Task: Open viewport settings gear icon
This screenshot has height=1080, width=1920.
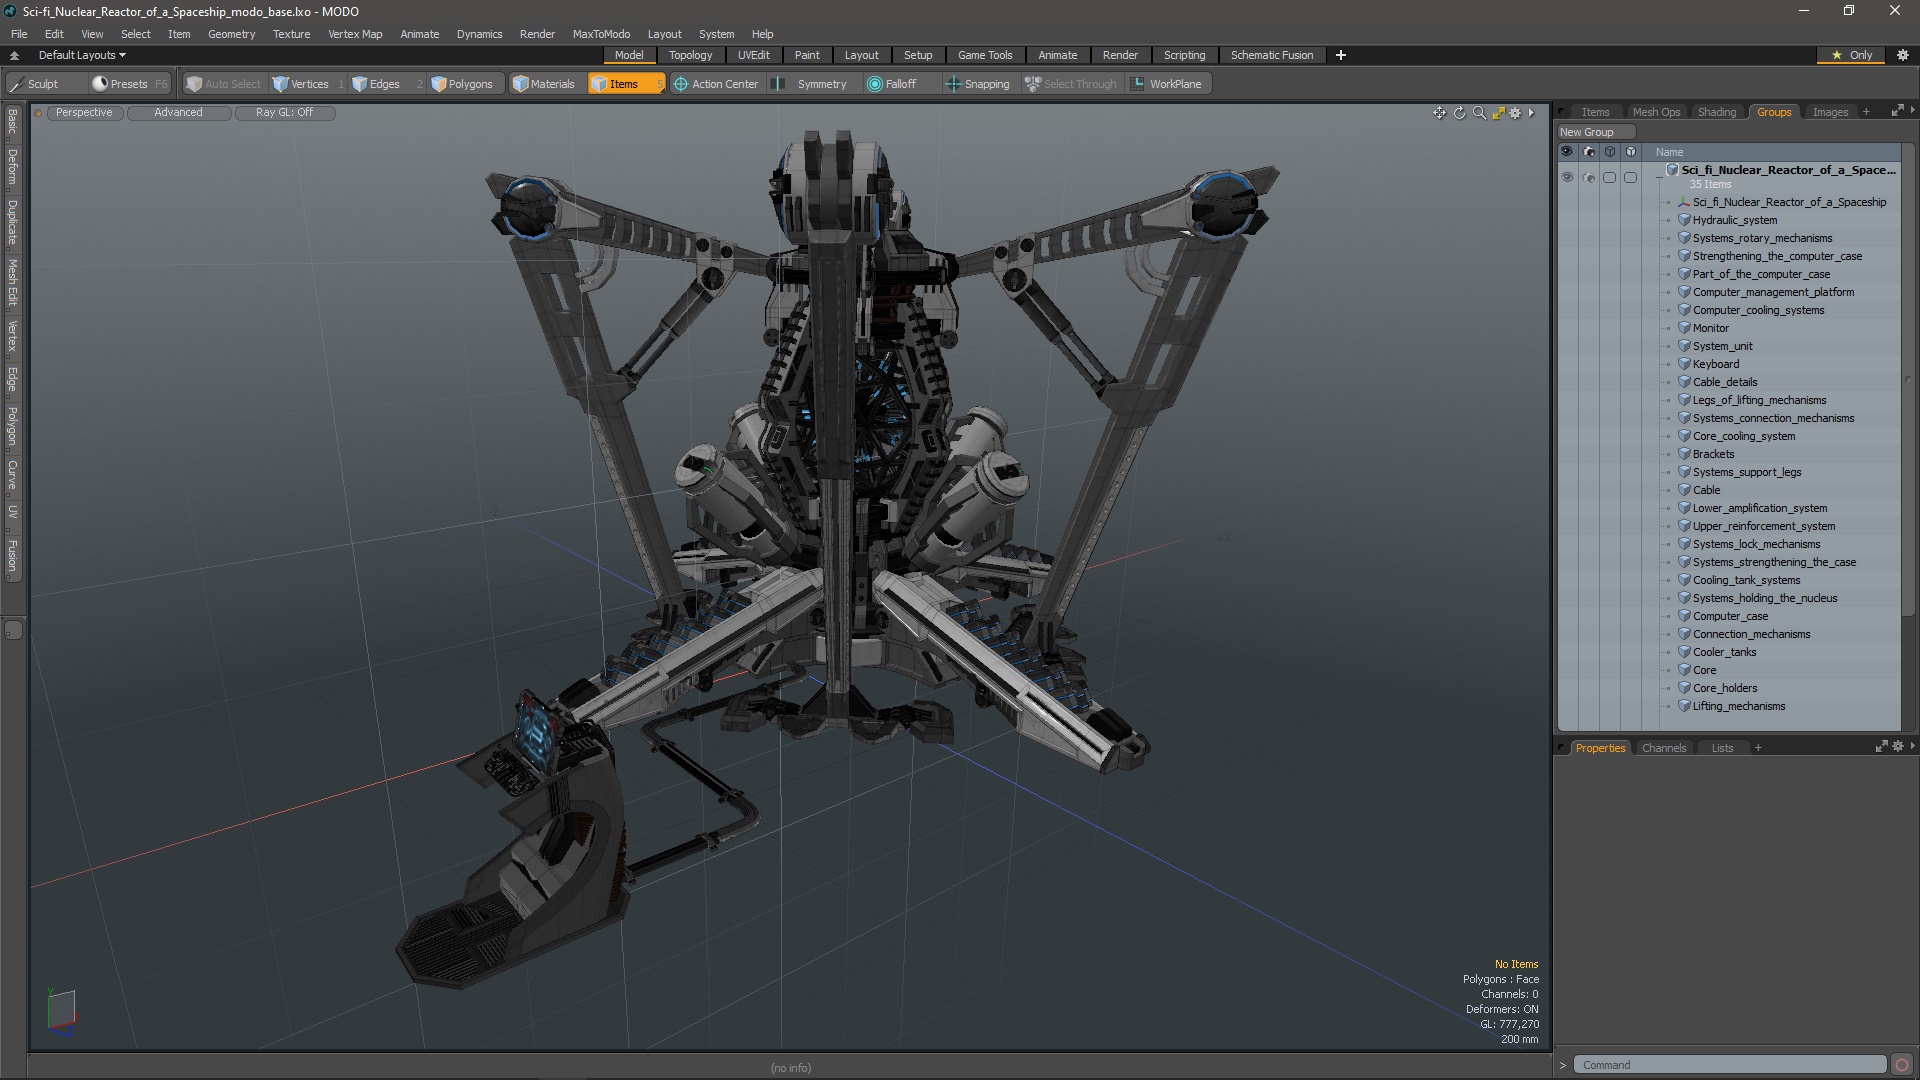Action: click(1515, 113)
